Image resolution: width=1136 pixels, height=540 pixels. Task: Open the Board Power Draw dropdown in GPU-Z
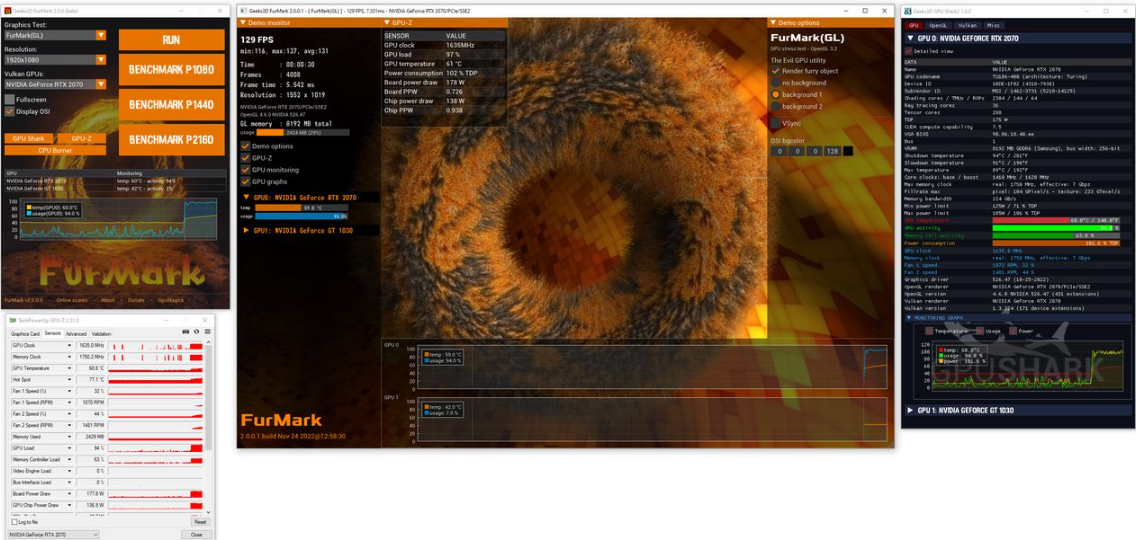(70, 493)
